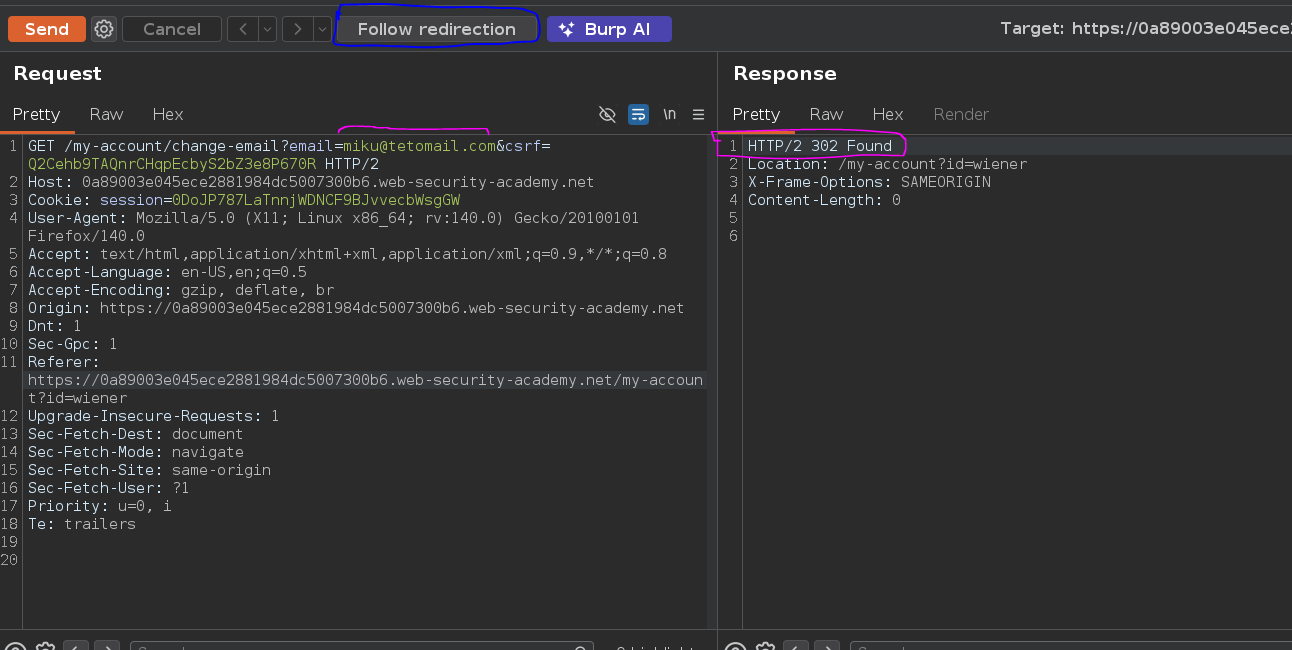Toggle showing \n newline characters
1292x650 pixels.
669,114
